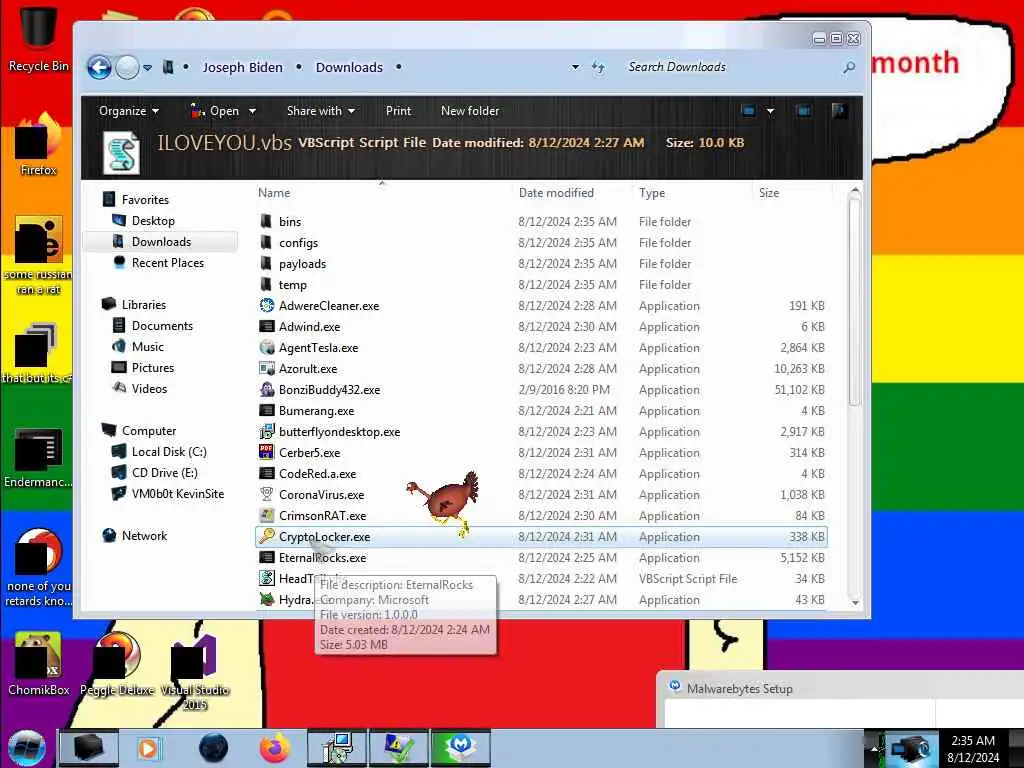This screenshot has height=768, width=1024.
Task: Select Cerber5.exe file icon
Action: [266, 453]
